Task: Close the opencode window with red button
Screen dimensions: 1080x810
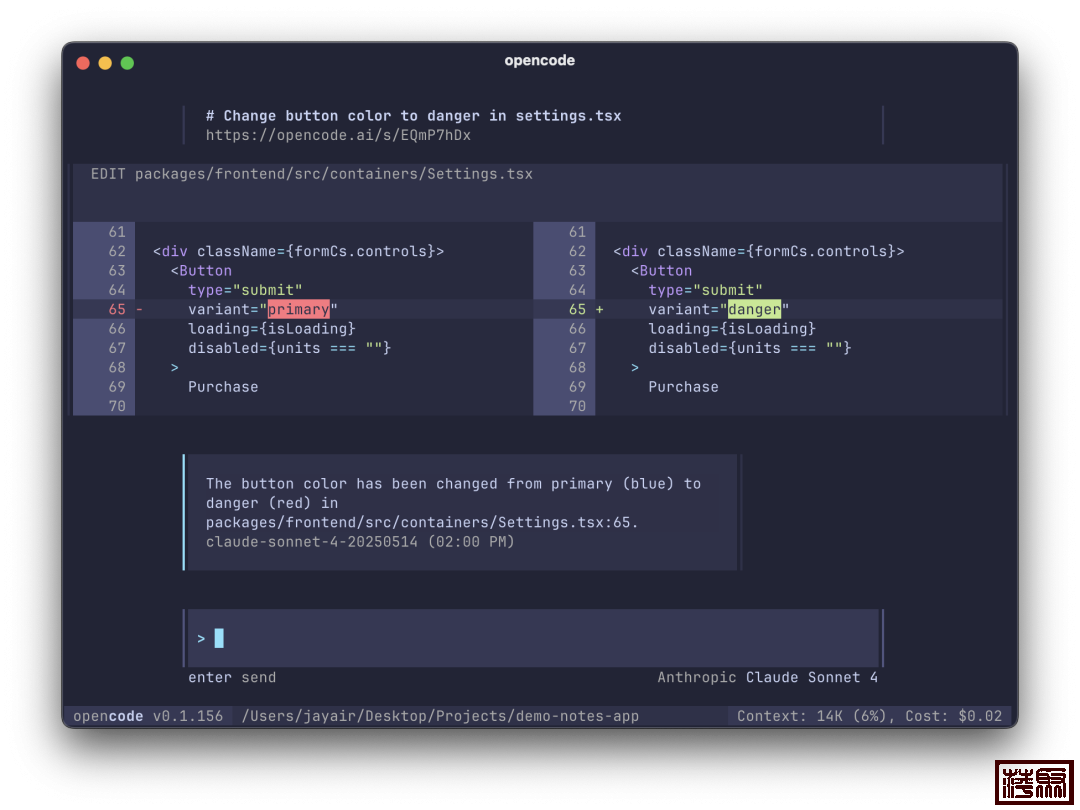Action: (83, 63)
